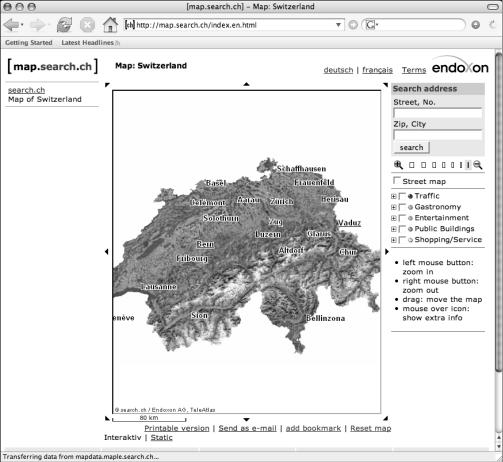The height and width of the screenshot is (462, 503).
Task: Open the Terms link
Action: pyautogui.click(x=414, y=70)
